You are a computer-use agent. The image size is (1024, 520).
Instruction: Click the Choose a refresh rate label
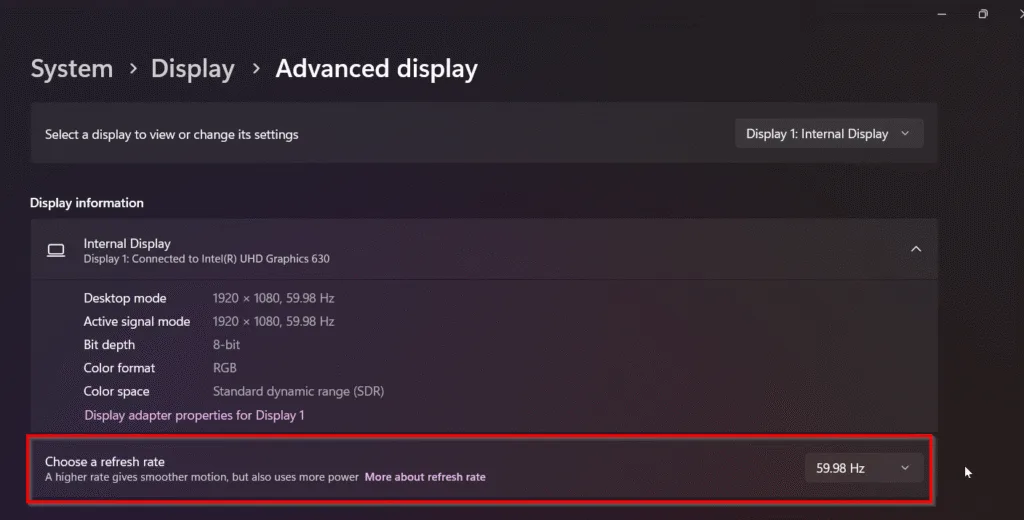[x=105, y=462]
